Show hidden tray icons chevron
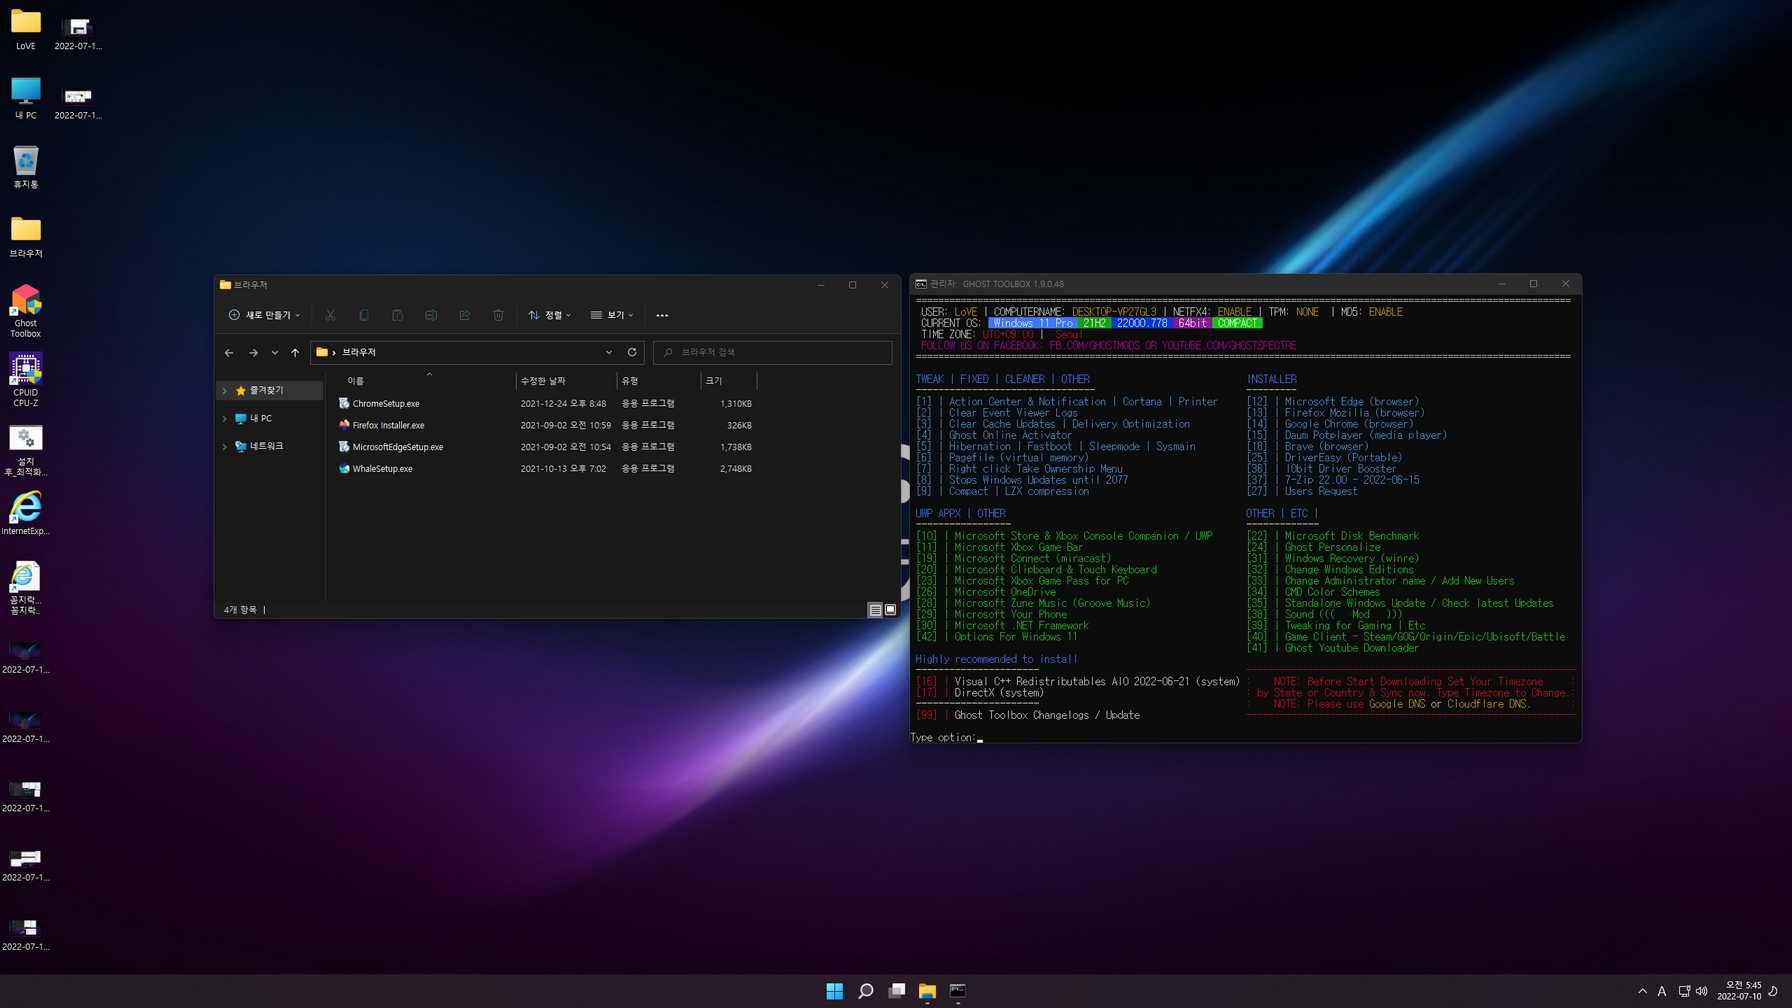The image size is (1792, 1008). point(1642,991)
